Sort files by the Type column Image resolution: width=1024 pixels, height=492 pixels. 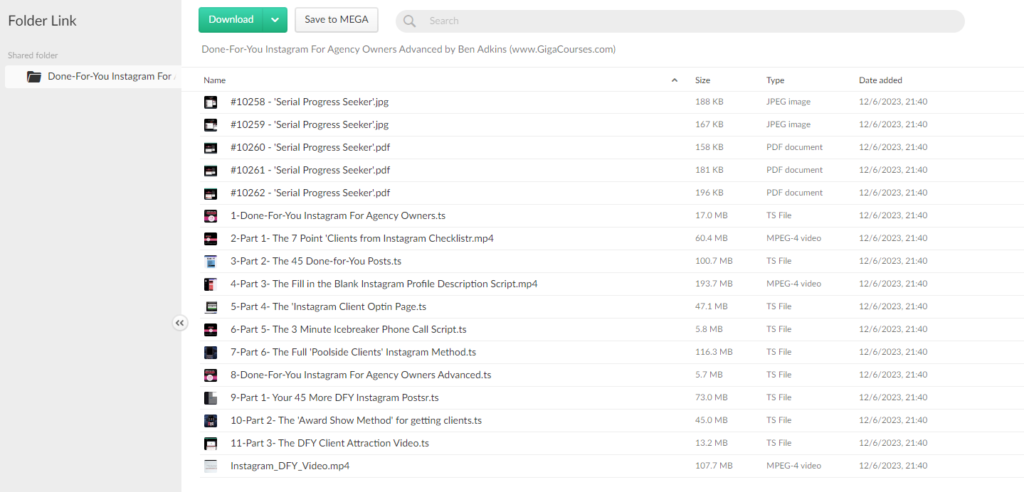click(x=775, y=80)
